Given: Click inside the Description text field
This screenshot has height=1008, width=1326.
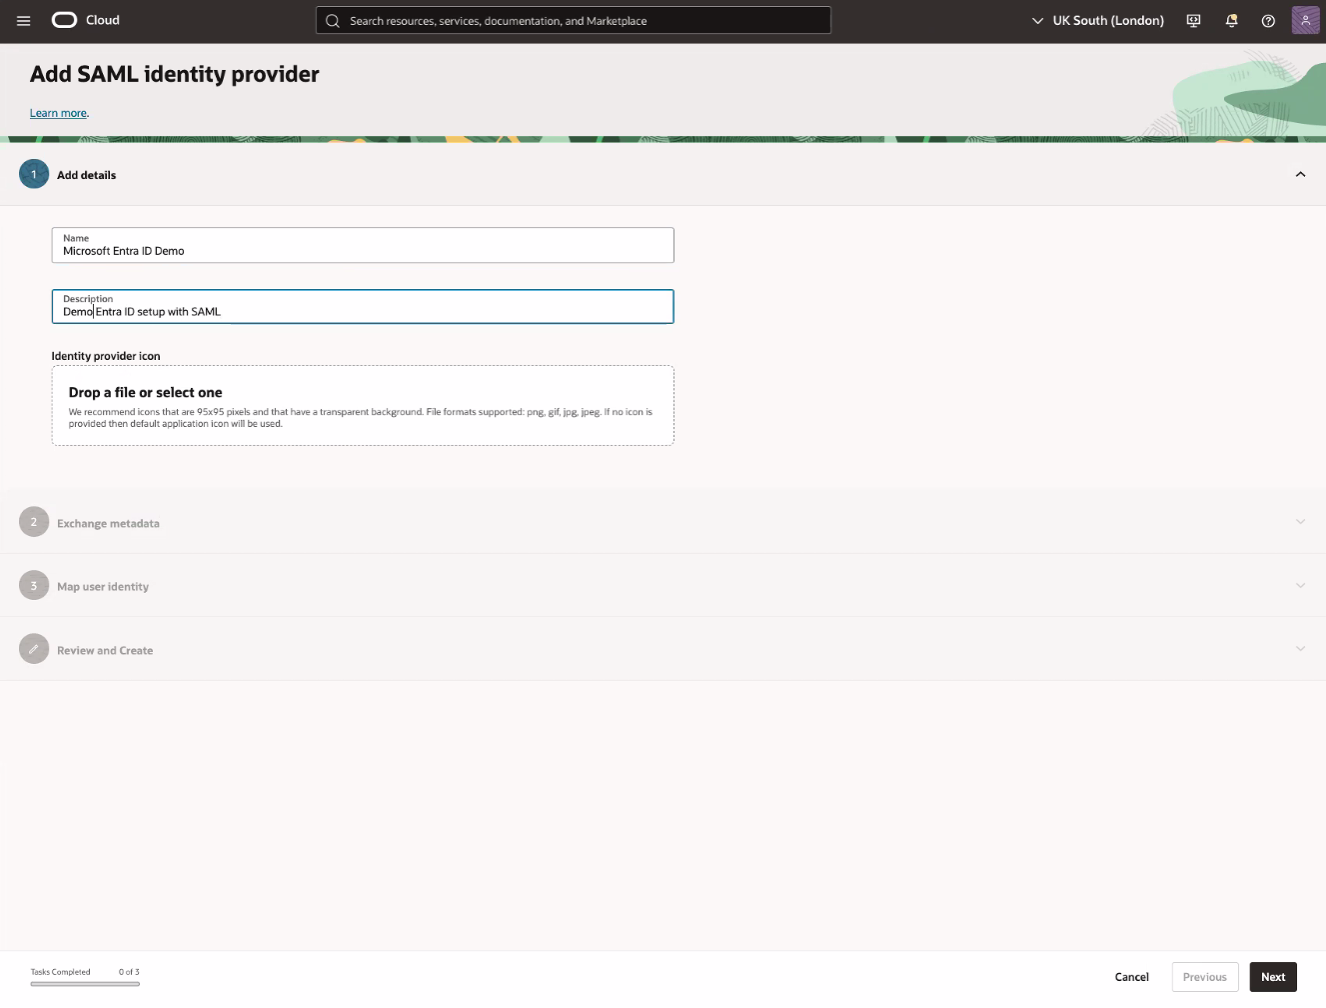Looking at the screenshot, I should (362, 311).
